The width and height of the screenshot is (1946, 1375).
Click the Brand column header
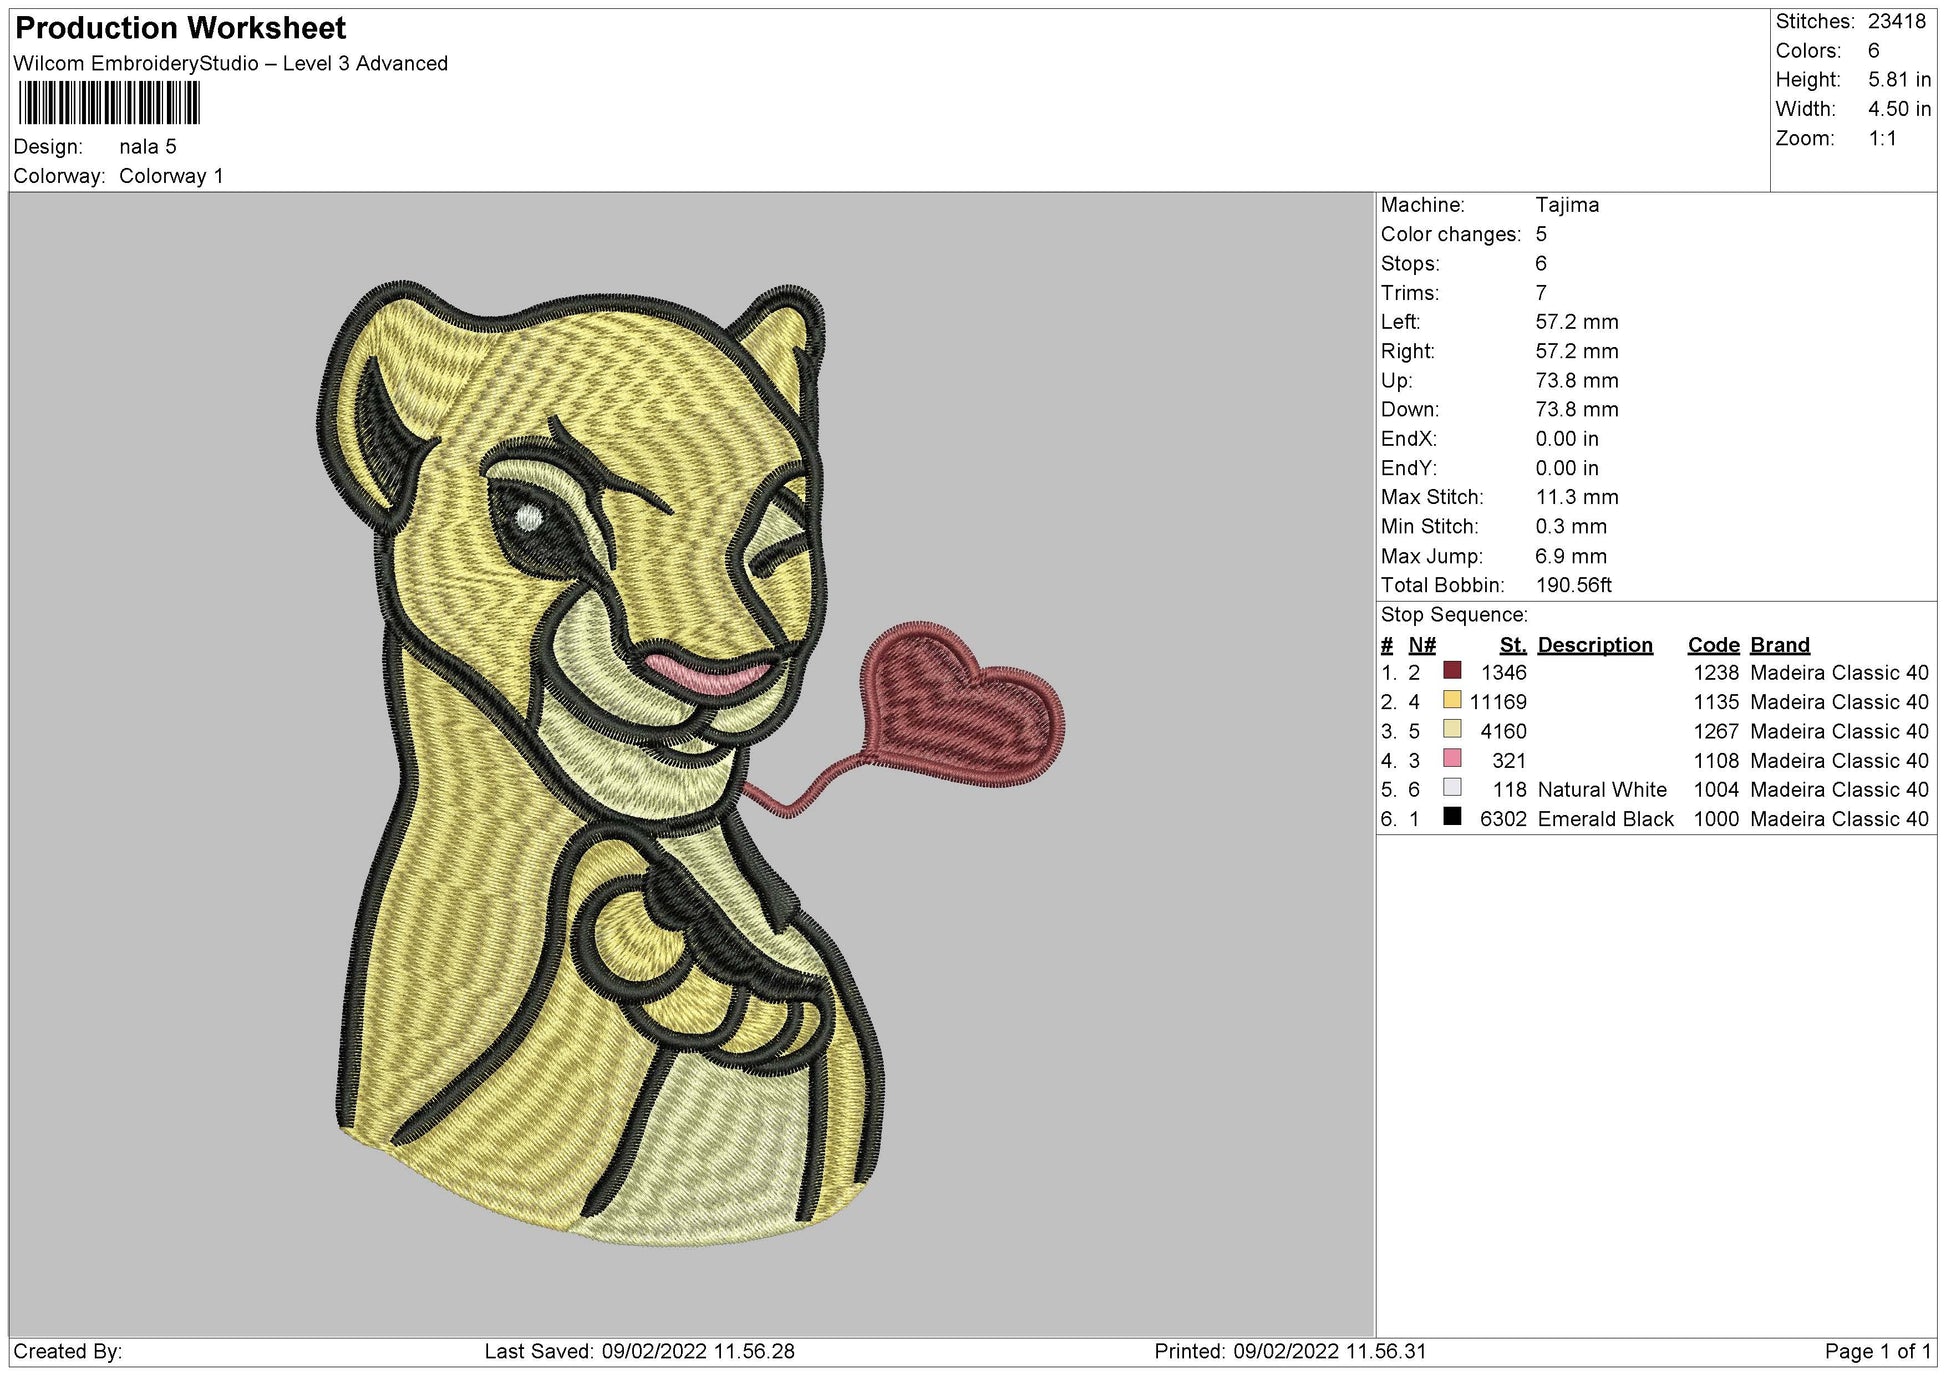(x=1779, y=645)
